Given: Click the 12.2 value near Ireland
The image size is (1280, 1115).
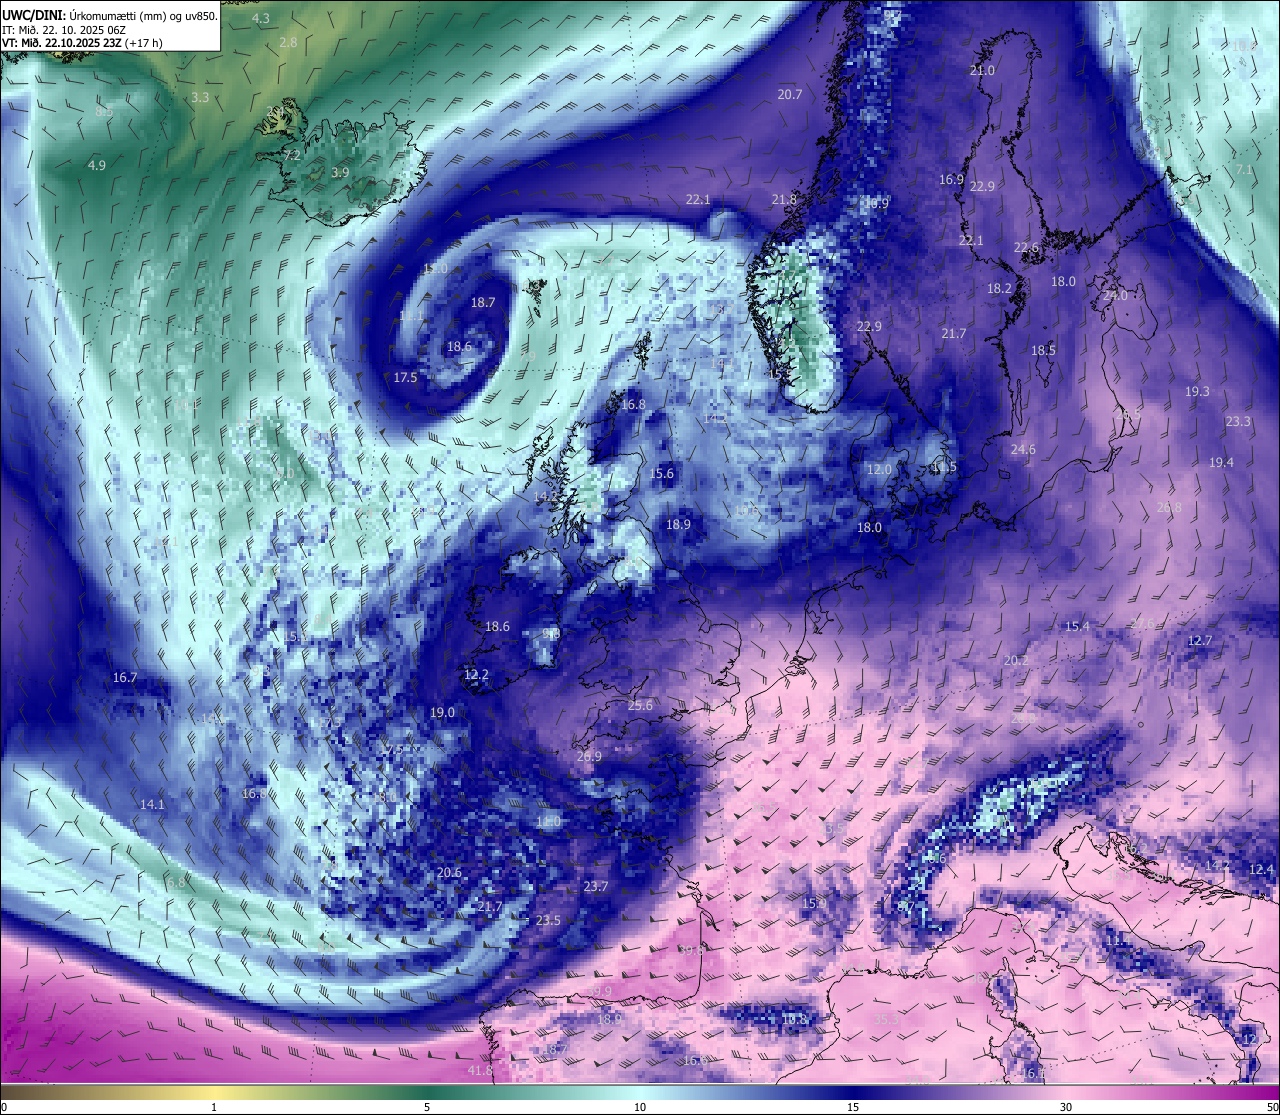Looking at the screenshot, I should click(476, 675).
